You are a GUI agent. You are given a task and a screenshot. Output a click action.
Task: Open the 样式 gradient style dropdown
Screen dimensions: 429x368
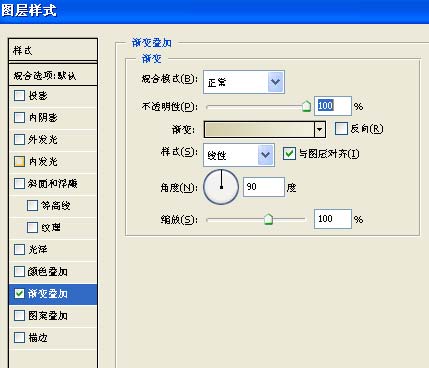[x=239, y=155]
